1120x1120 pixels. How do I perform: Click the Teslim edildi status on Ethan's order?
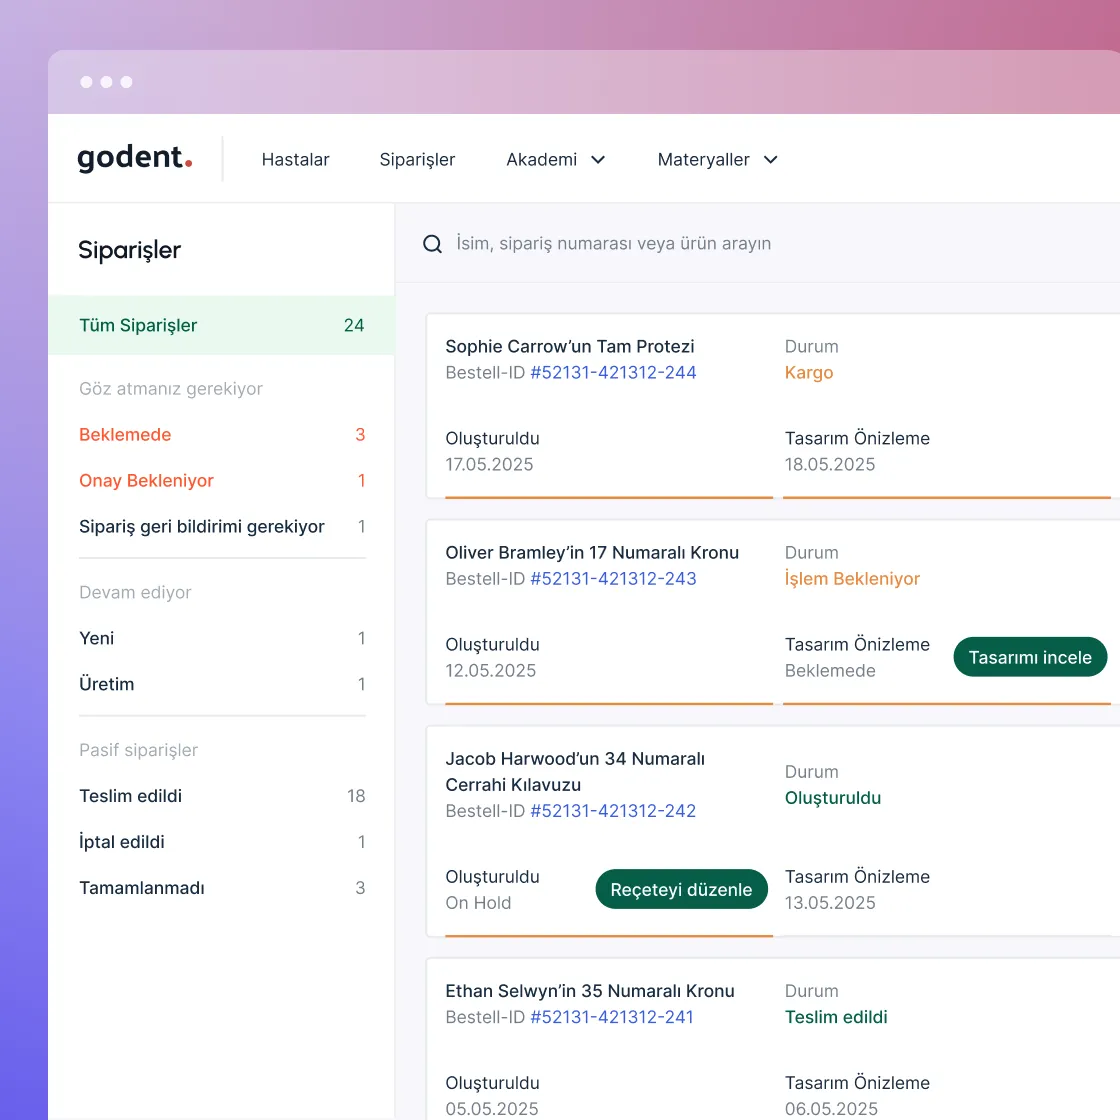(x=836, y=1017)
